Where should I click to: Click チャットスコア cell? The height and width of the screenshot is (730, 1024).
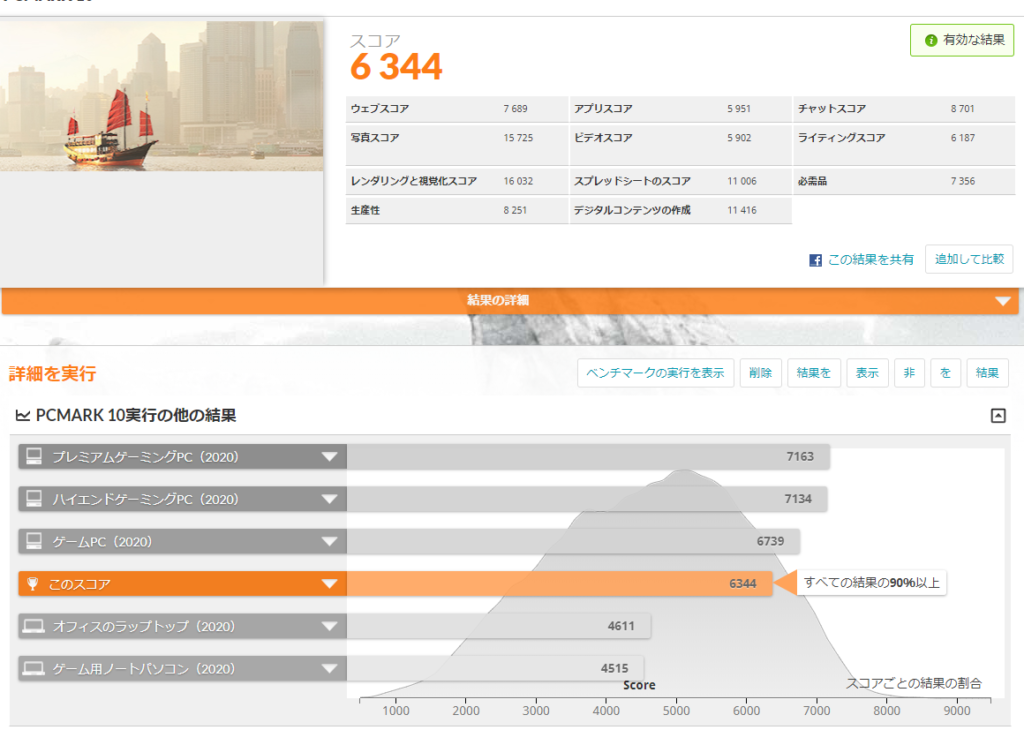click(x=904, y=109)
